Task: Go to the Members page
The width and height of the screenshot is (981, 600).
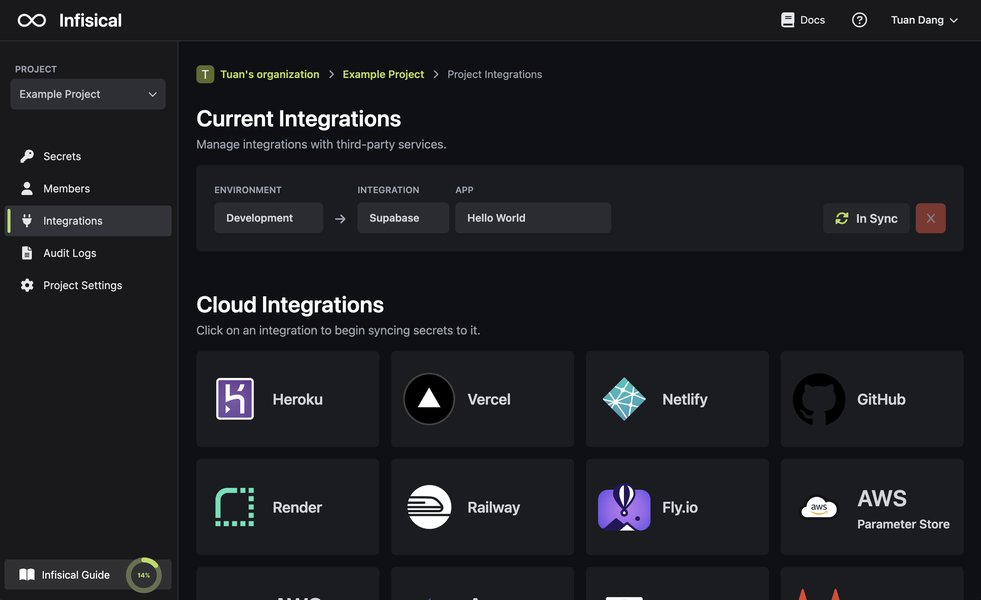Action: pos(88,188)
